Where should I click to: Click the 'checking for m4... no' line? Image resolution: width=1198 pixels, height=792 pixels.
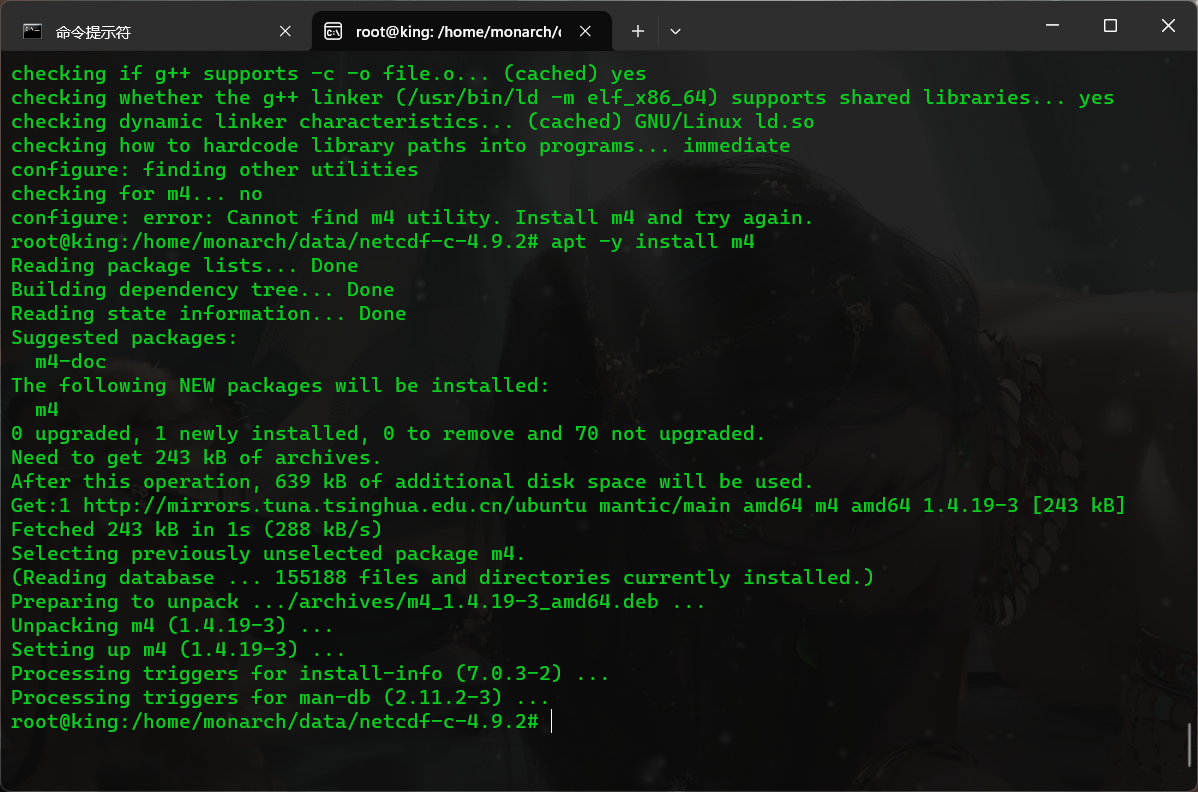pyautogui.click(x=136, y=193)
